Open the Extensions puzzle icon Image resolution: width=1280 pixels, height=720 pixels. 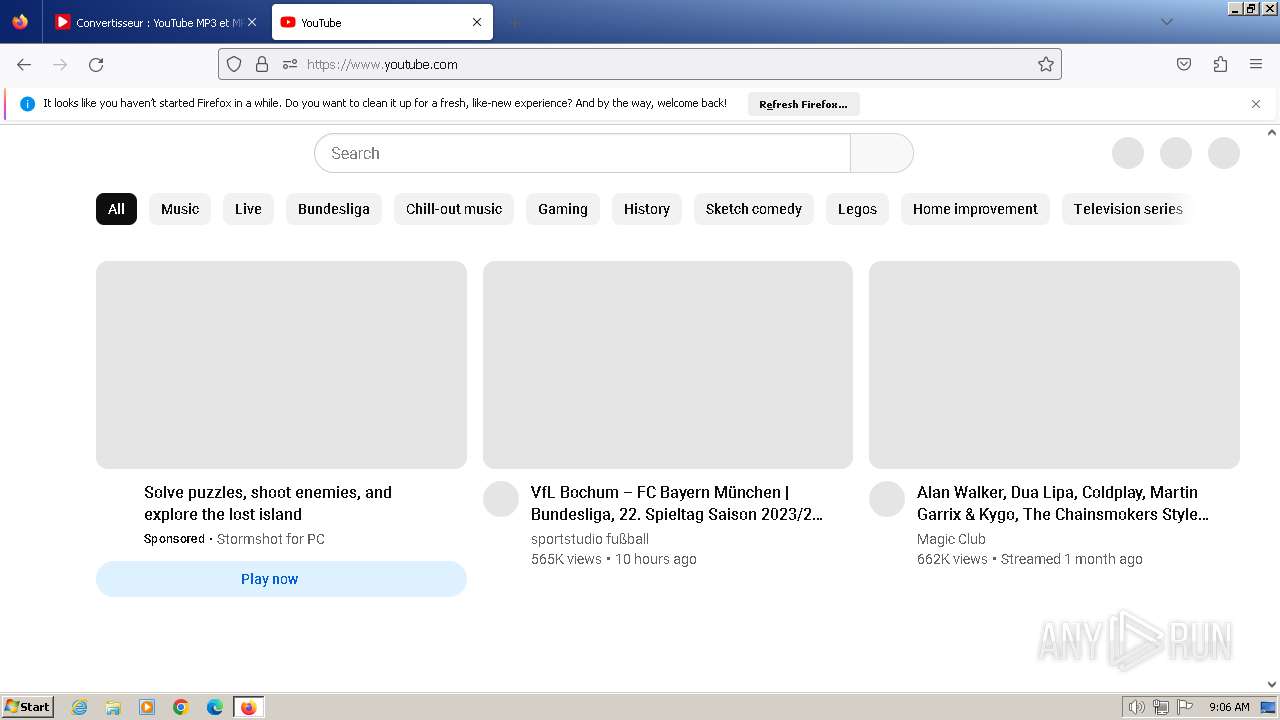(1220, 64)
